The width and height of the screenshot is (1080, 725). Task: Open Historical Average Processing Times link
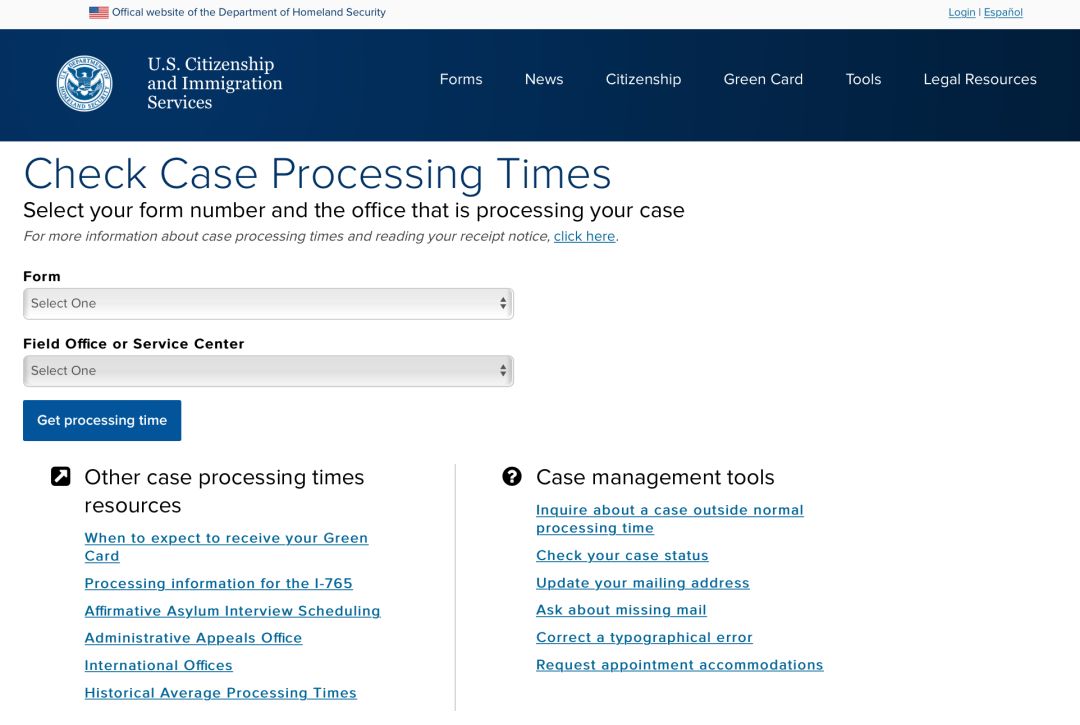click(220, 693)
